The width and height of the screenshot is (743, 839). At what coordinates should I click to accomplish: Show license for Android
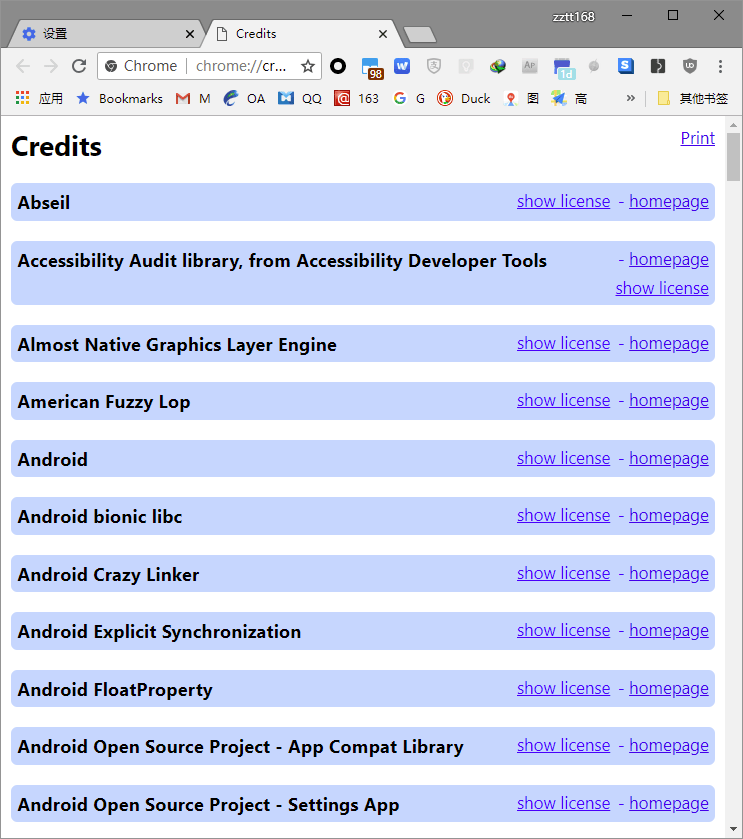(563, 458)
